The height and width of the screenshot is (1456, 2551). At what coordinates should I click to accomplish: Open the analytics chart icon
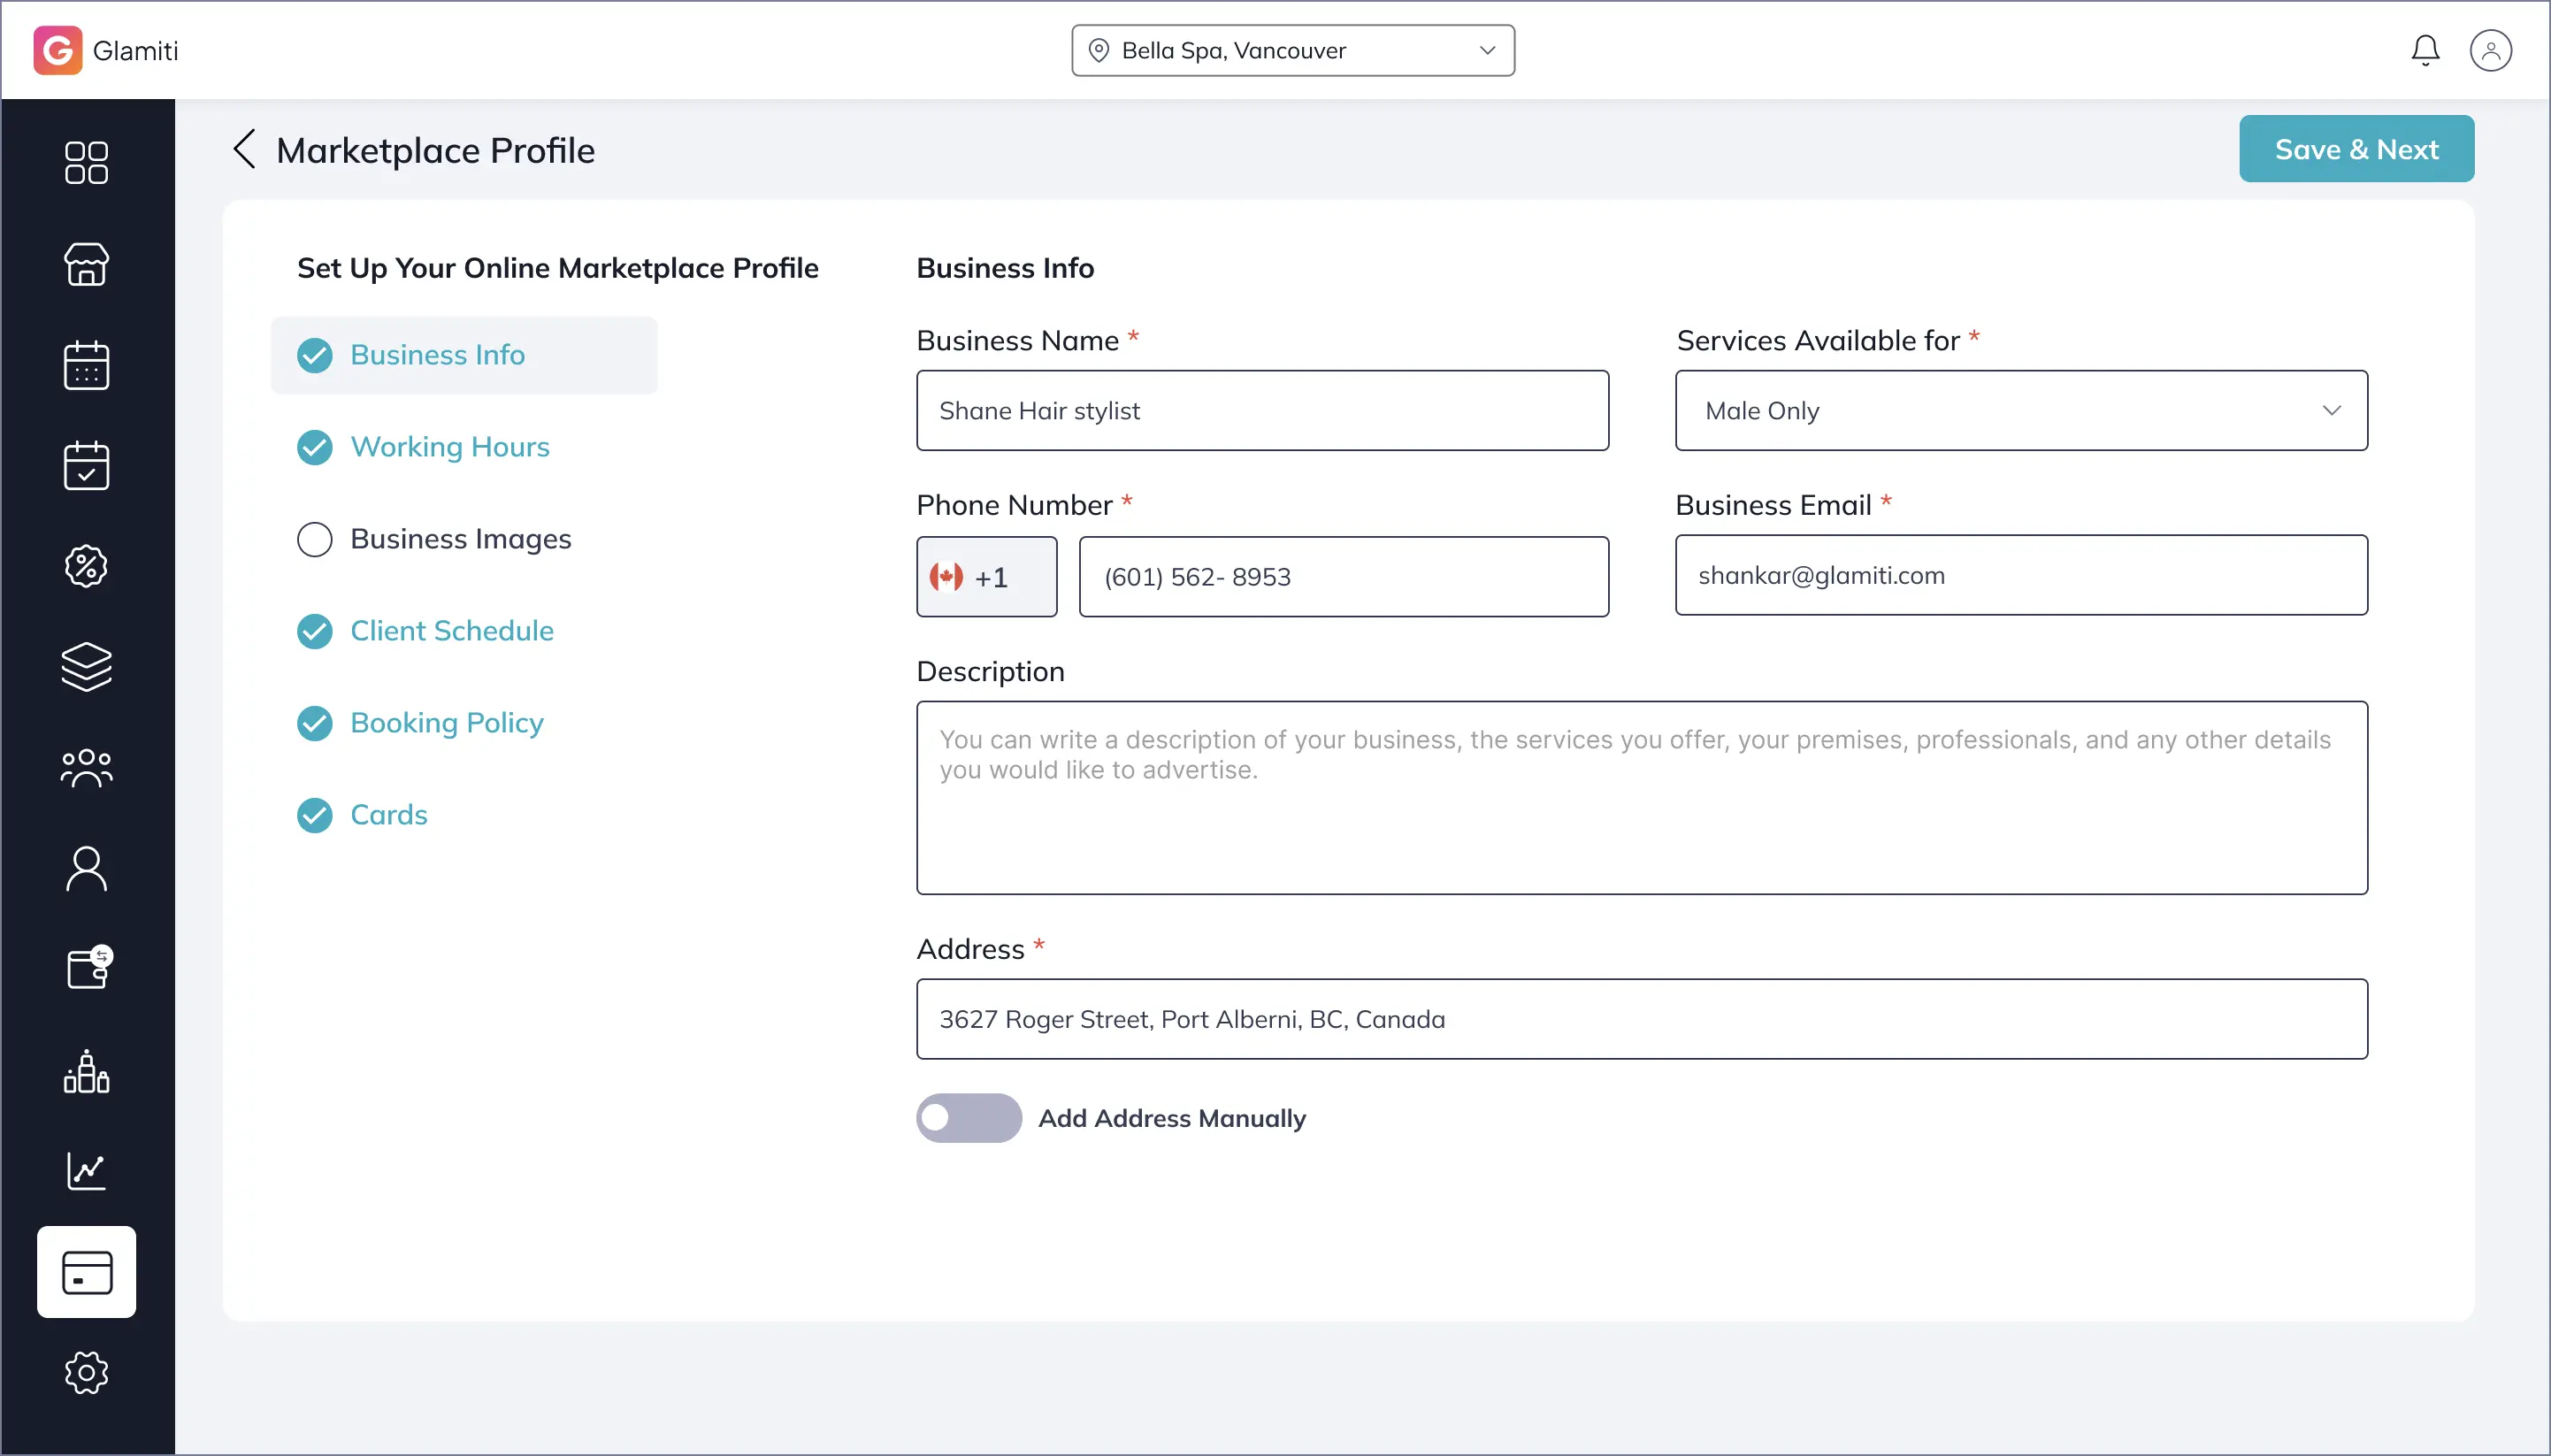[85, 1170]
